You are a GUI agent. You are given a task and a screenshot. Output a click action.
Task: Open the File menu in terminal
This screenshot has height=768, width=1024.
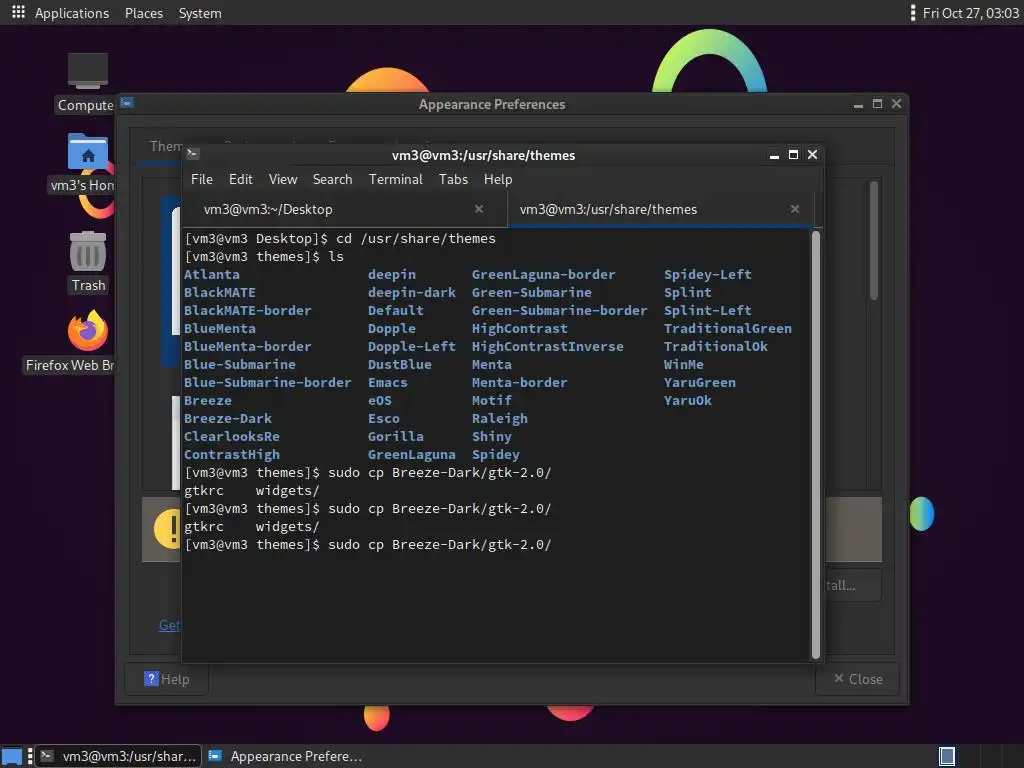coord(201,179)
